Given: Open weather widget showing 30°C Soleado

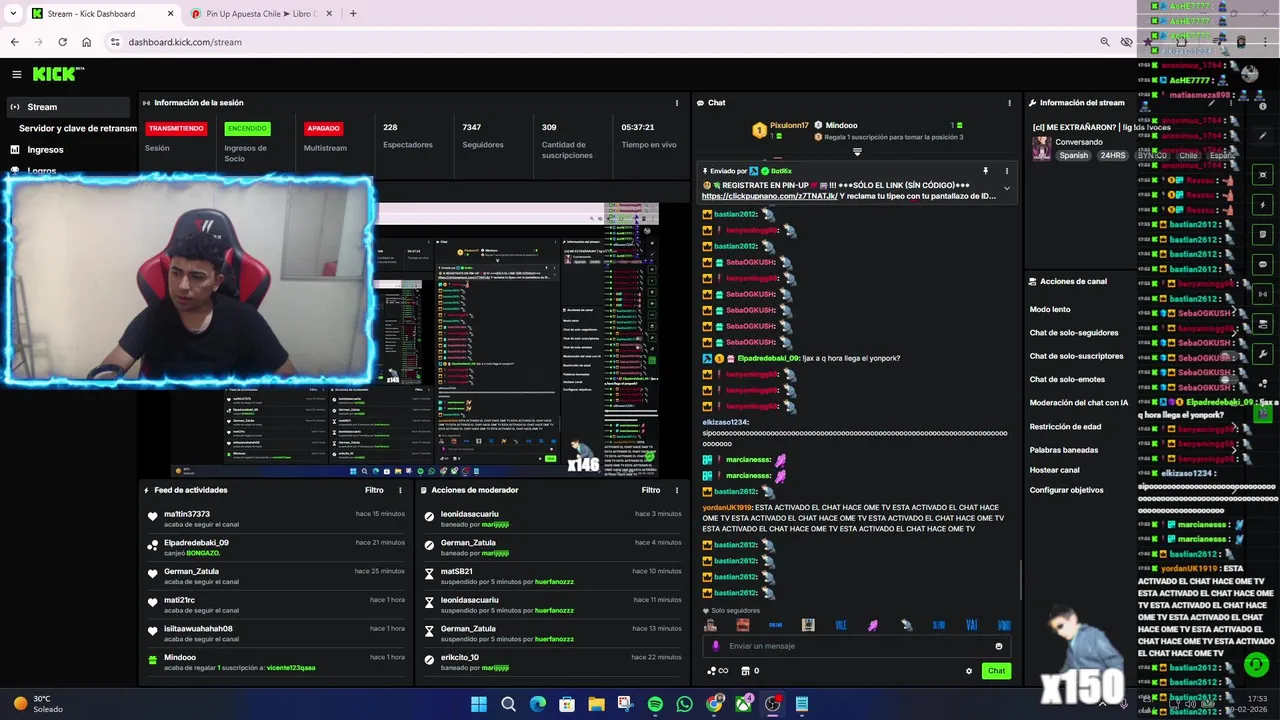Looking at the screenshot, I should point(40,704).
